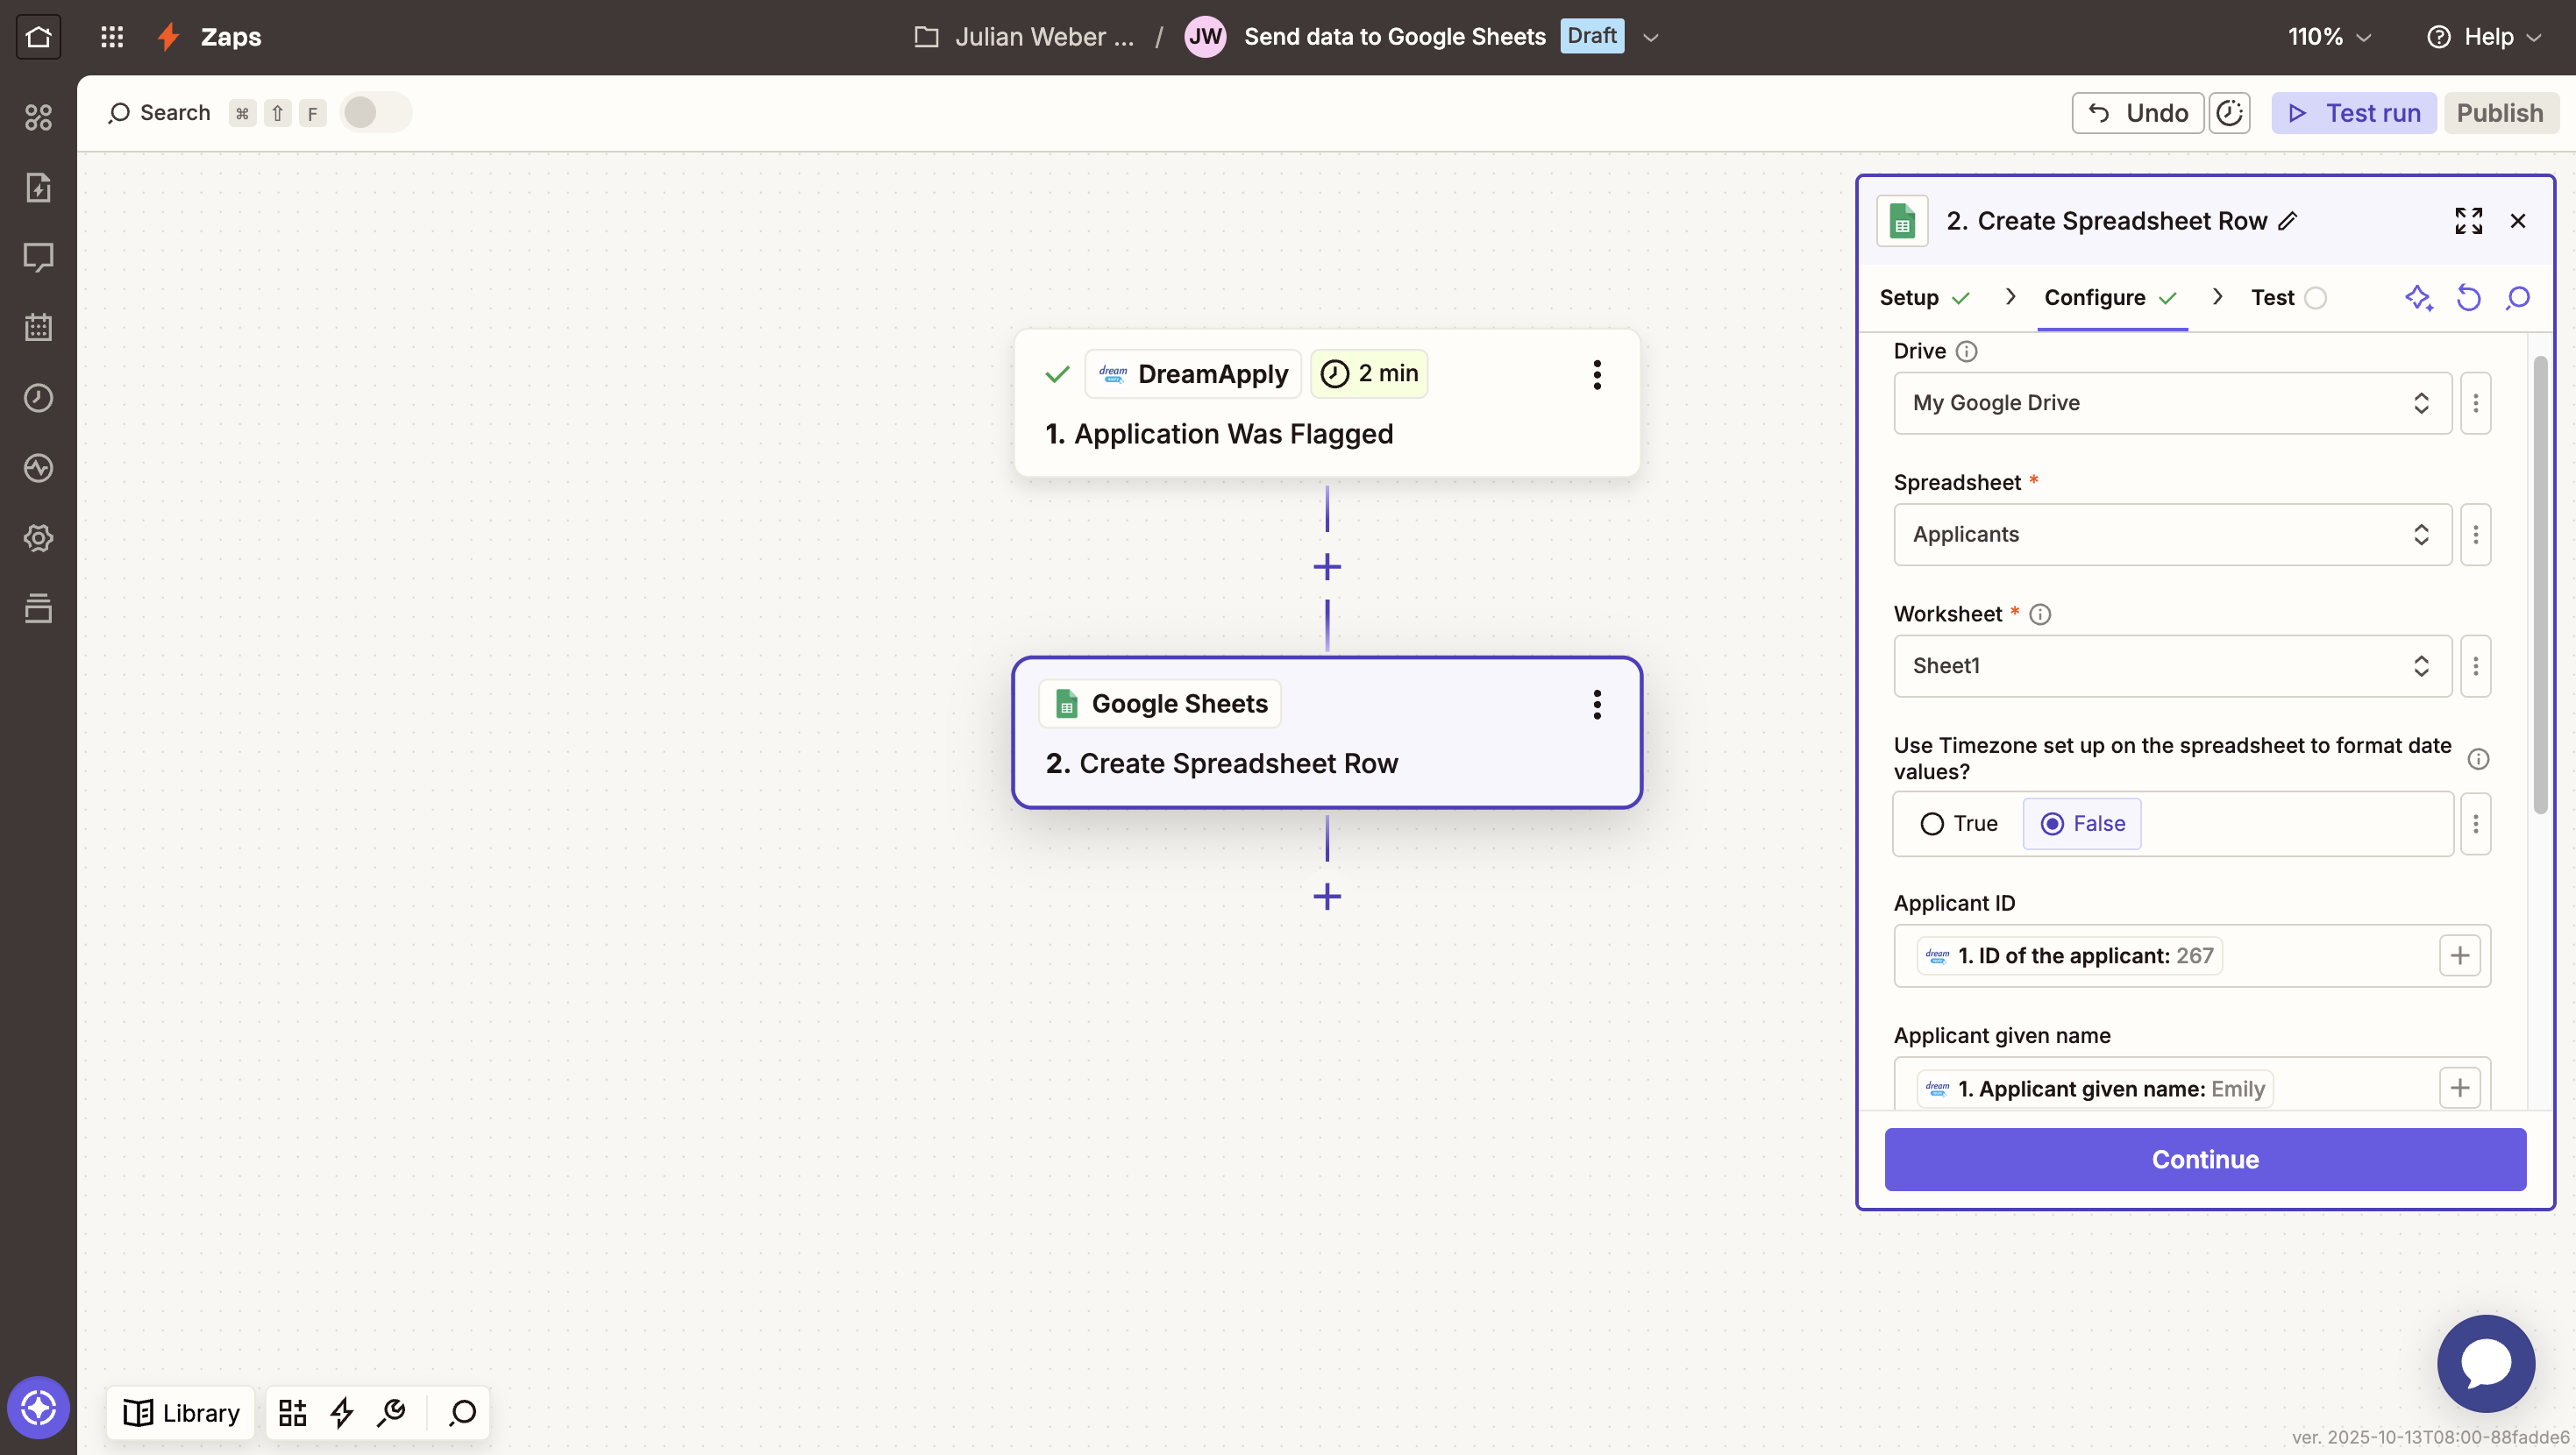Open the sidebar apps/assets icon
2576x1455 pixels.
38,118
